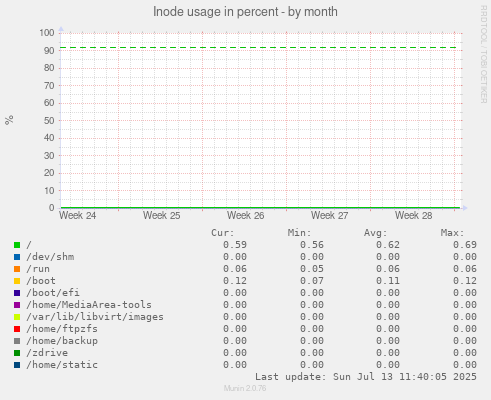Click the 0.11 average value for /boot
This screenshot has width=491, height=400.
[388, 281]
